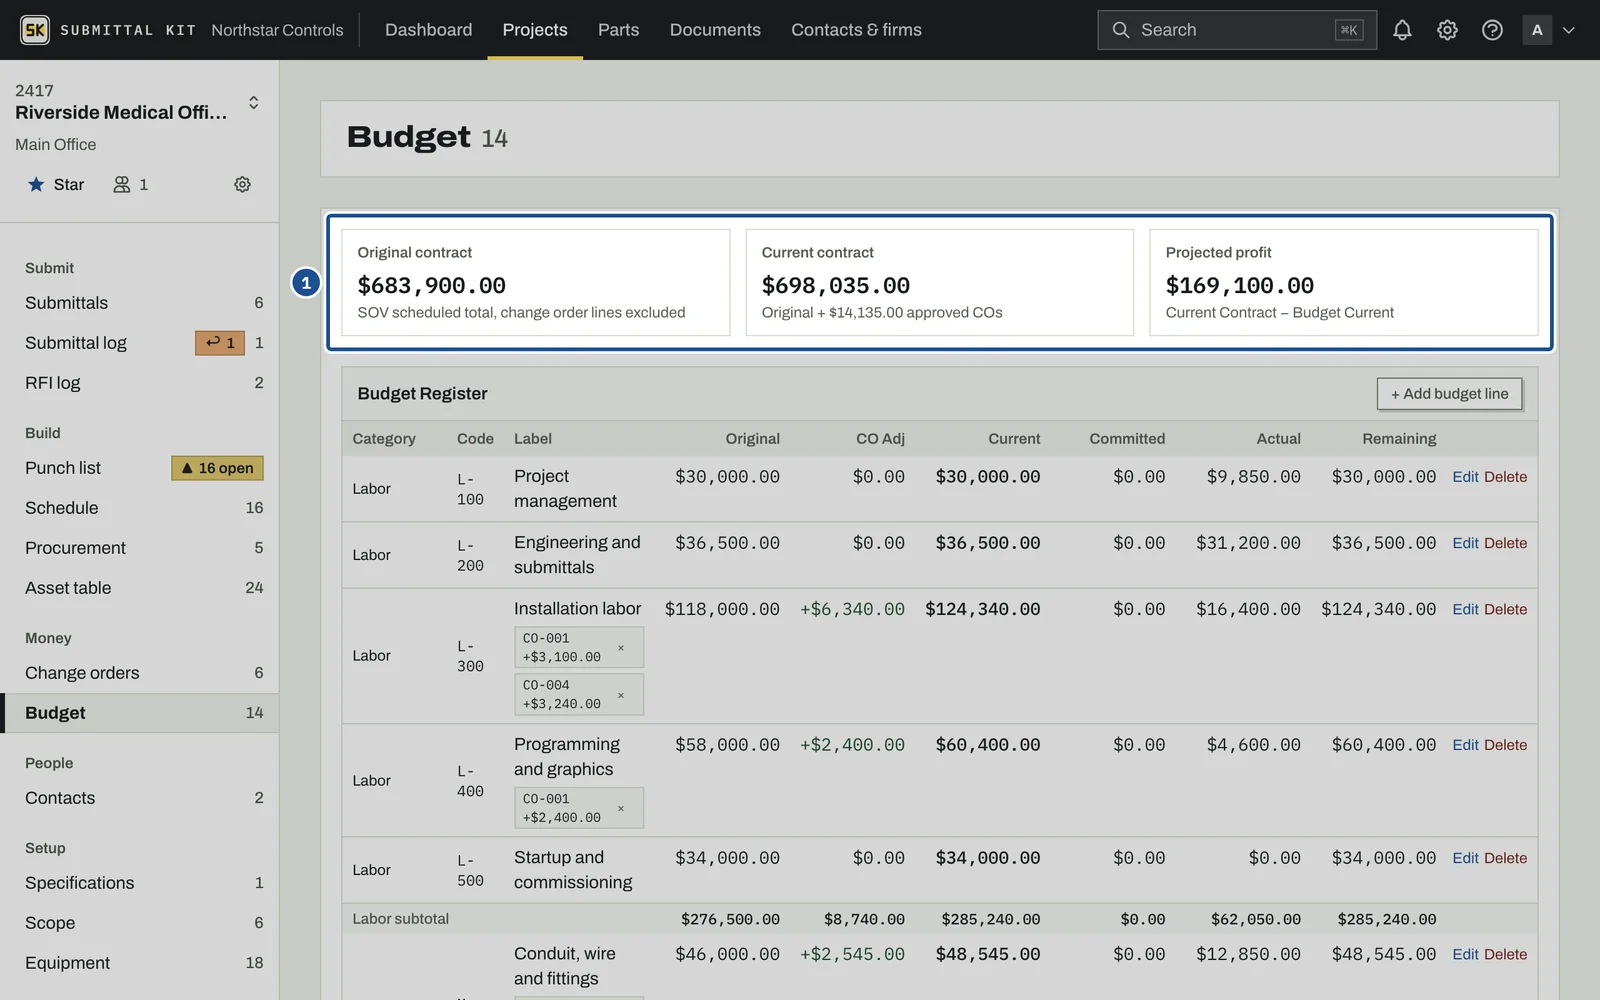Open Submittals in sidebar
Viewport: 1600px width, 1000px height.
(x=140, y=303)
